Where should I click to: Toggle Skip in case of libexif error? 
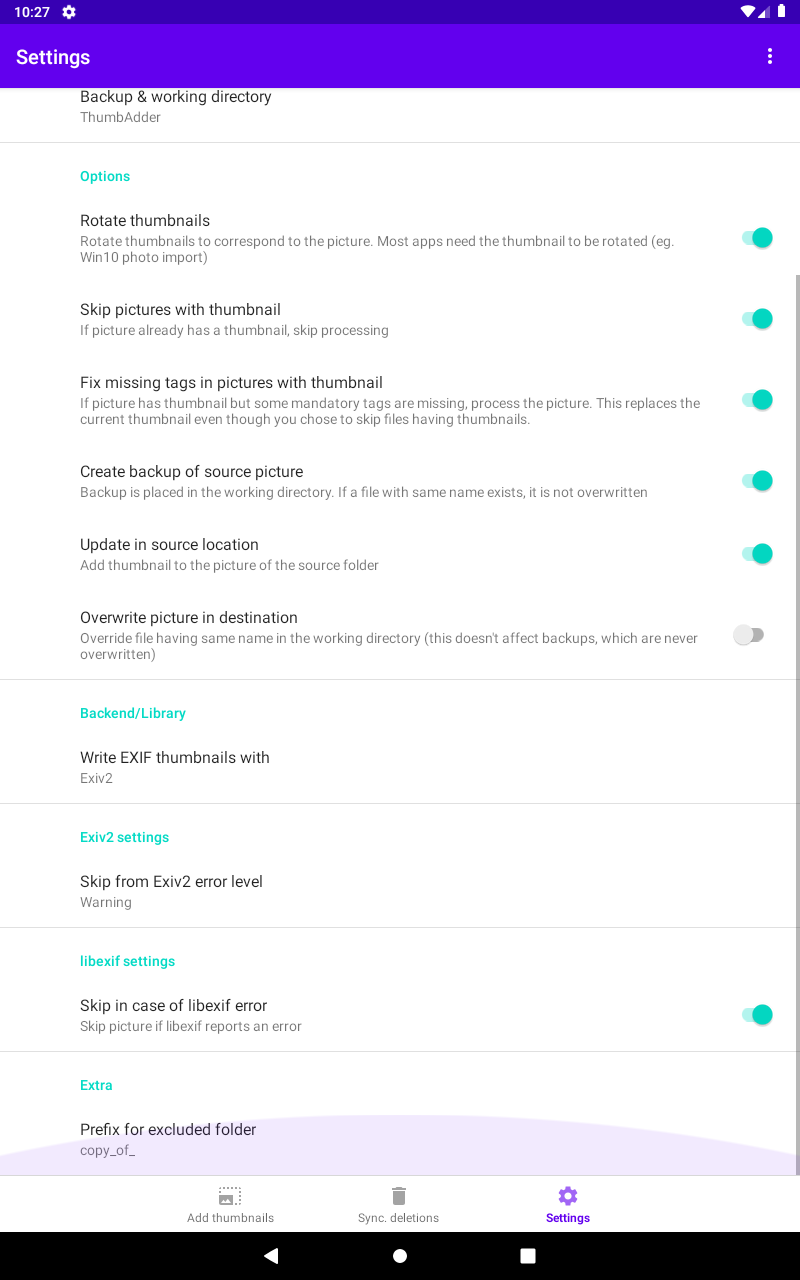(x=757, y=1015)
